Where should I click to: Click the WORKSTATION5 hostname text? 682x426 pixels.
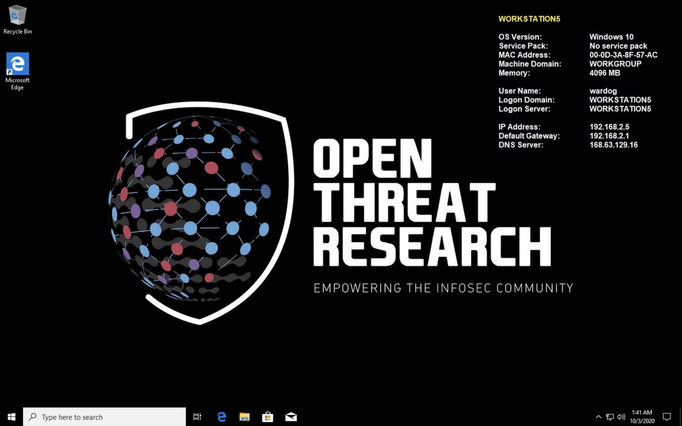pos(529,19)
